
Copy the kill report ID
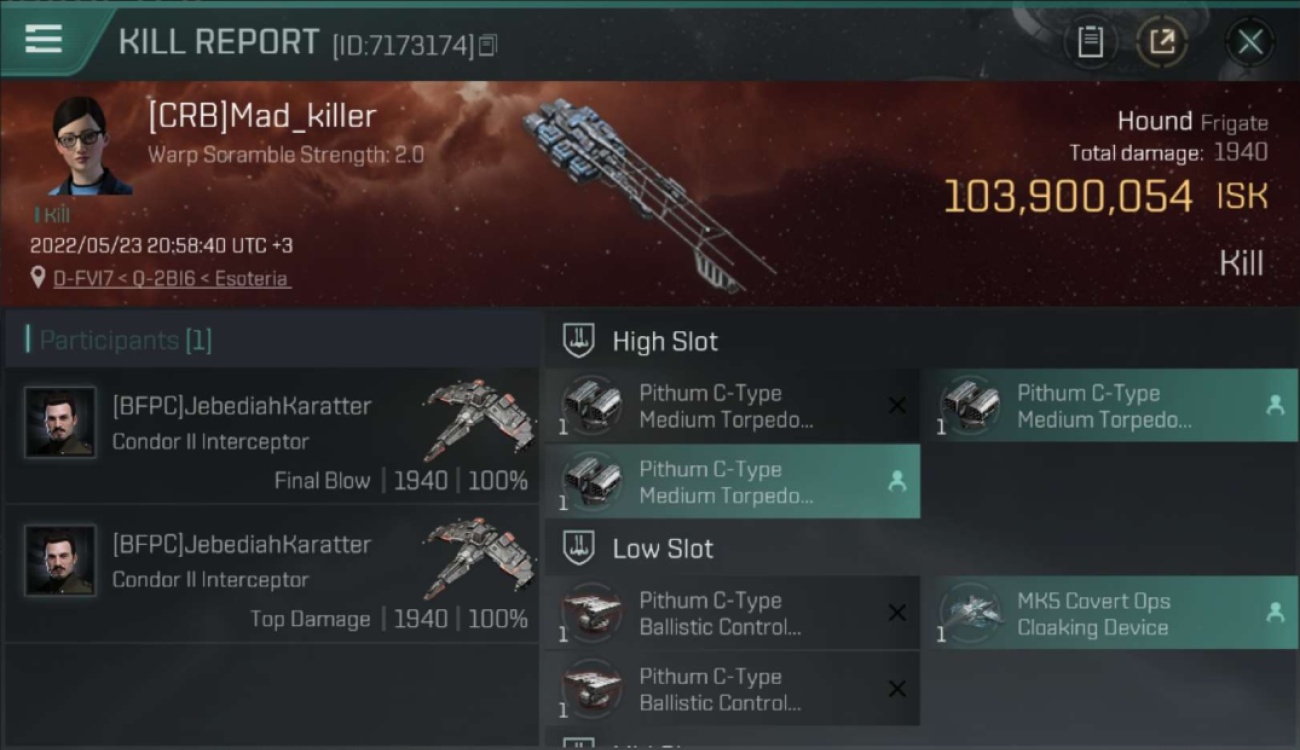click(x=488, y=45)
